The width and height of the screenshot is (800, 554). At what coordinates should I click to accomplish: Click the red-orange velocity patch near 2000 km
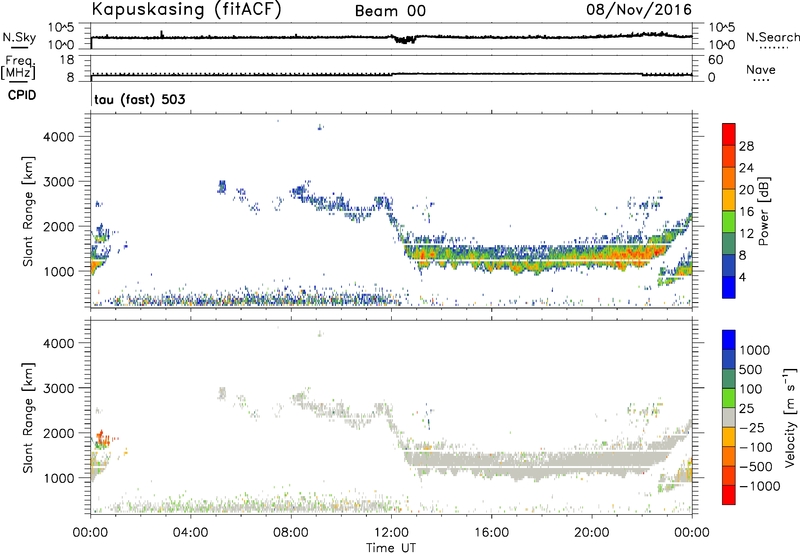[102, 438]
